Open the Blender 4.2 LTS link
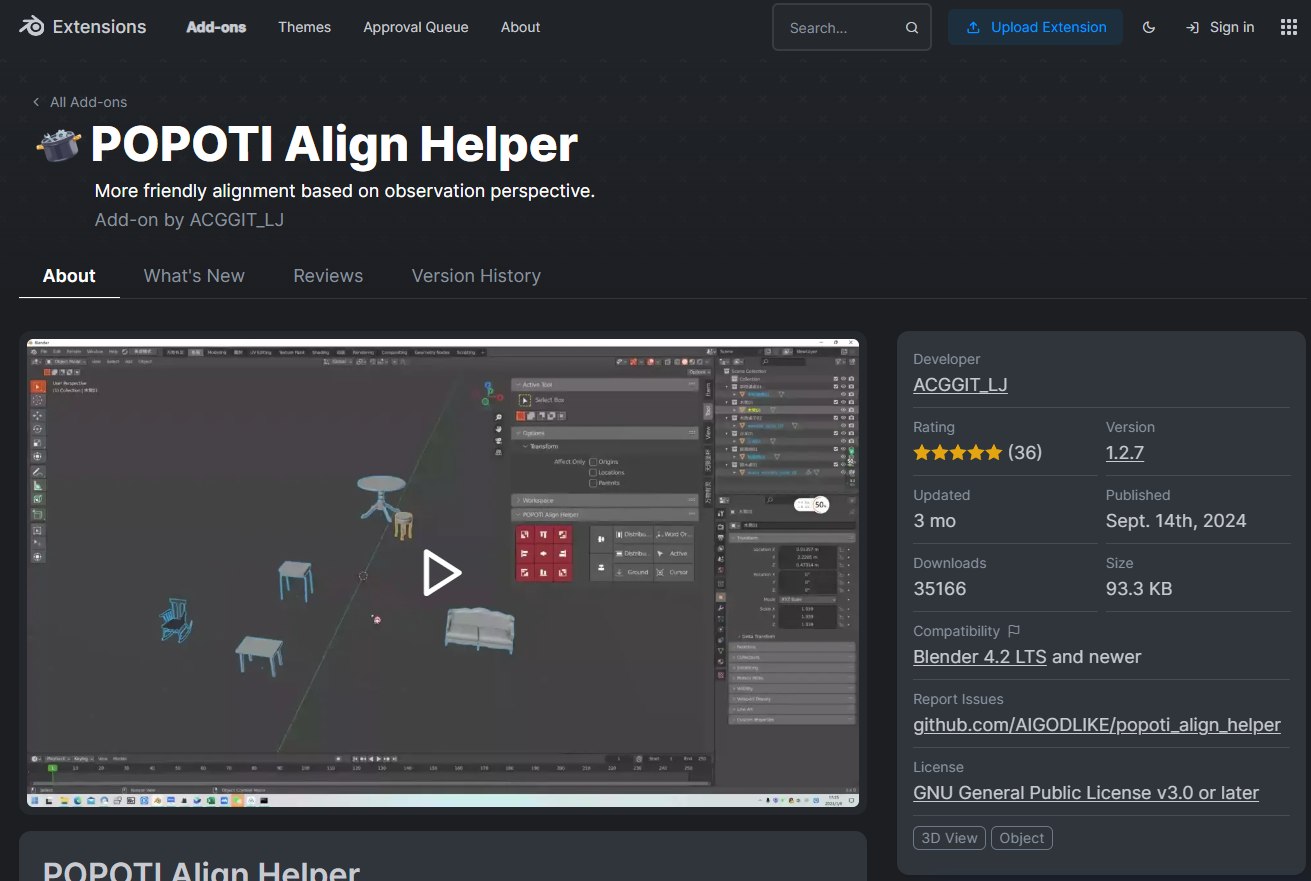The width and height of the screenshot is (1311, 881). pyautogui.click(x=980, y=657)
